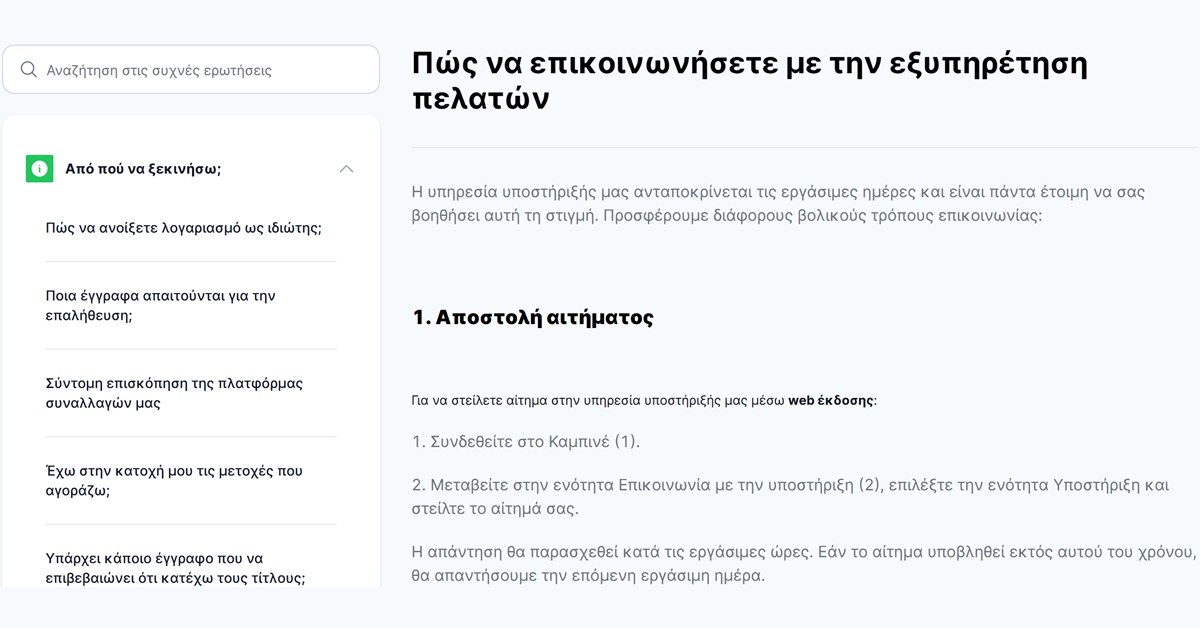1200x628 pixels.
Task: Open Υπάρχει κάποιο έγγραφο που να επιβεβαιώνει question
Action: point(176,568)
